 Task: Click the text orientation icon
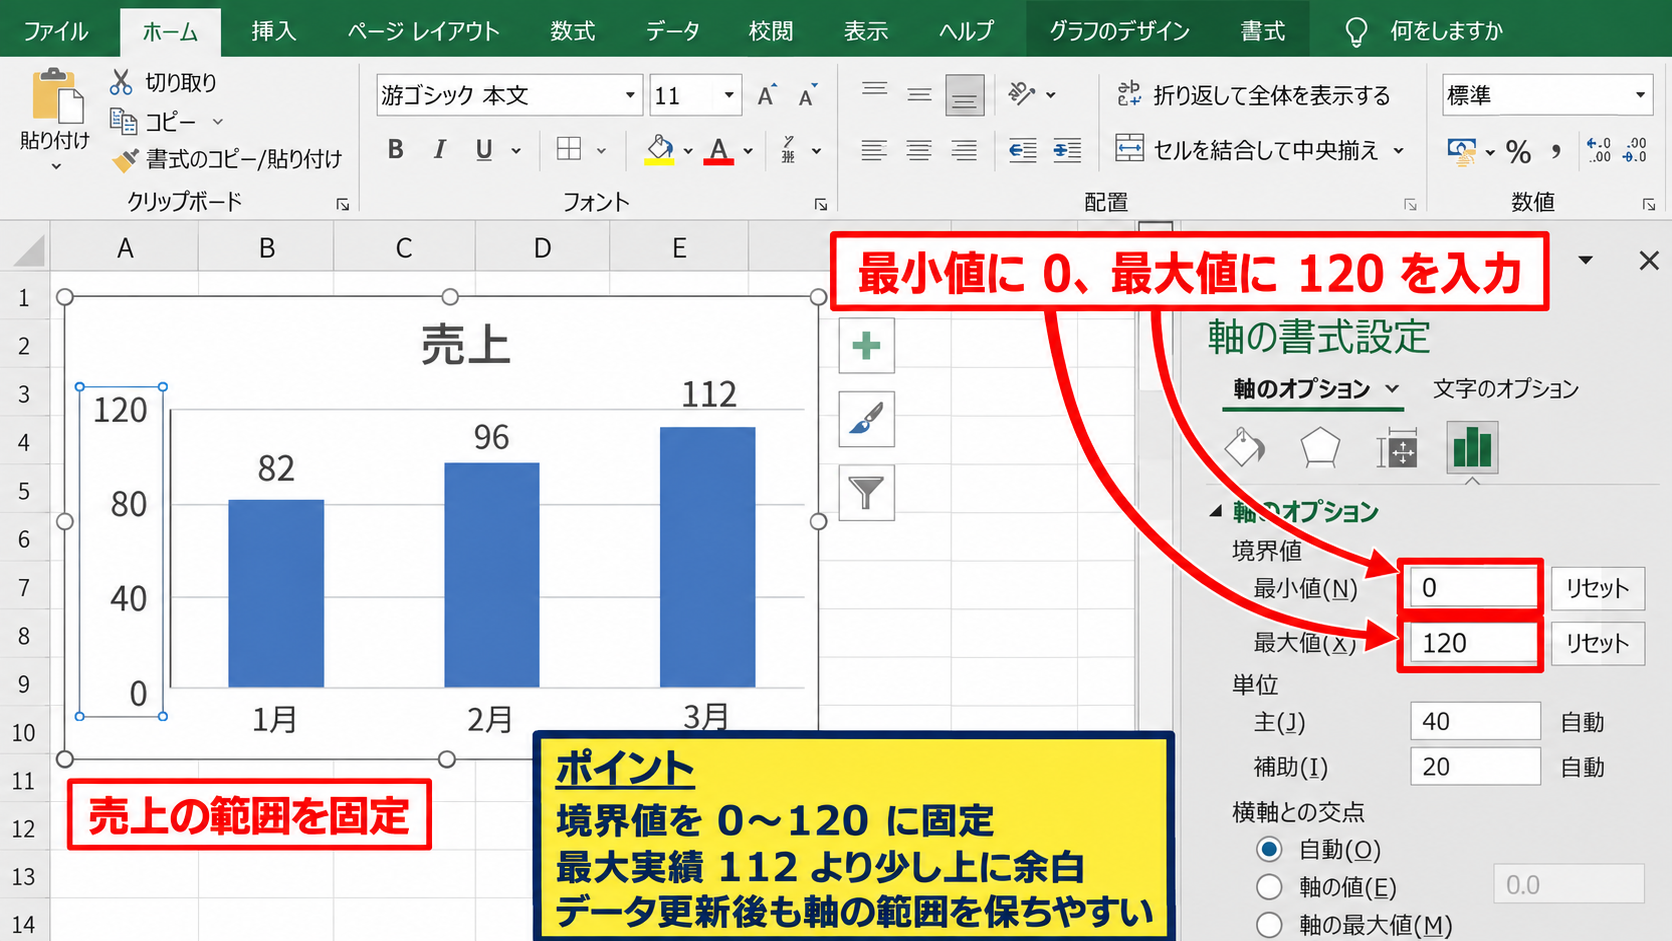pos(1021,94)
